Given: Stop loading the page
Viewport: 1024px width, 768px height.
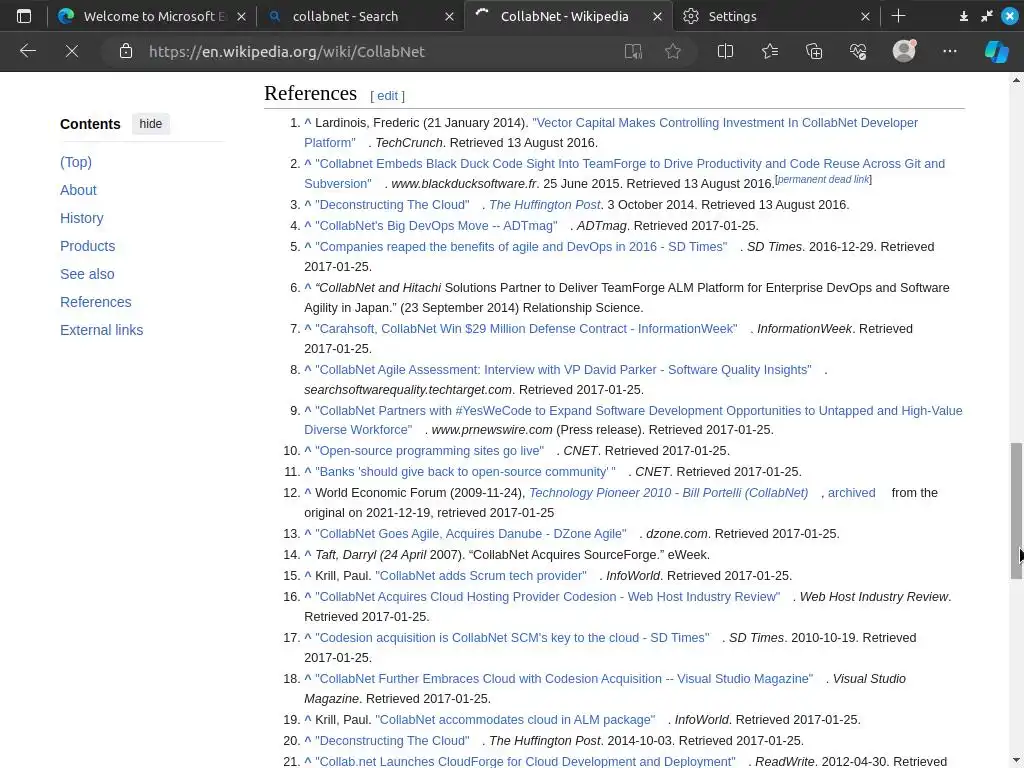Looking at the screenshot, I should 72,51.
